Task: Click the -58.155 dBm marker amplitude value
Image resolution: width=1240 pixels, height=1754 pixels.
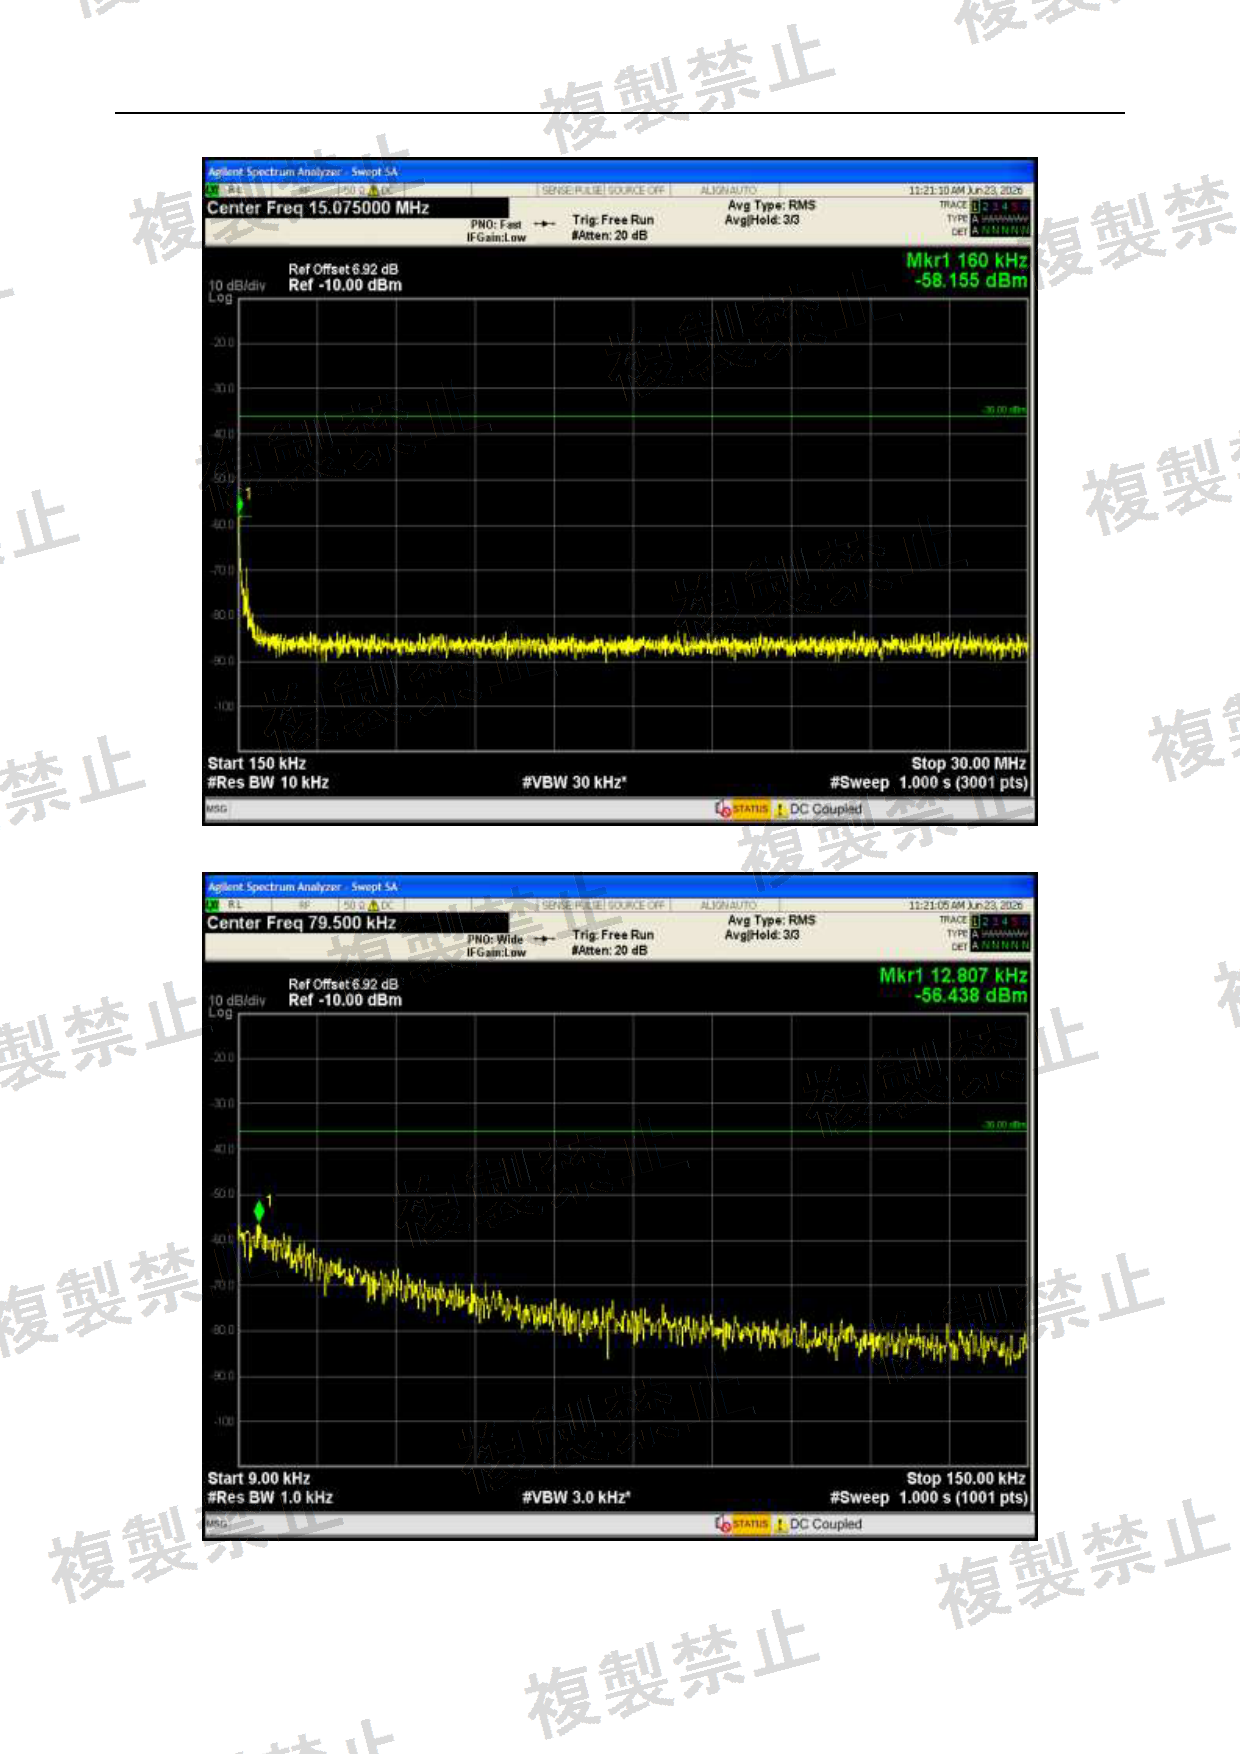Action: [x=970, y=281]
